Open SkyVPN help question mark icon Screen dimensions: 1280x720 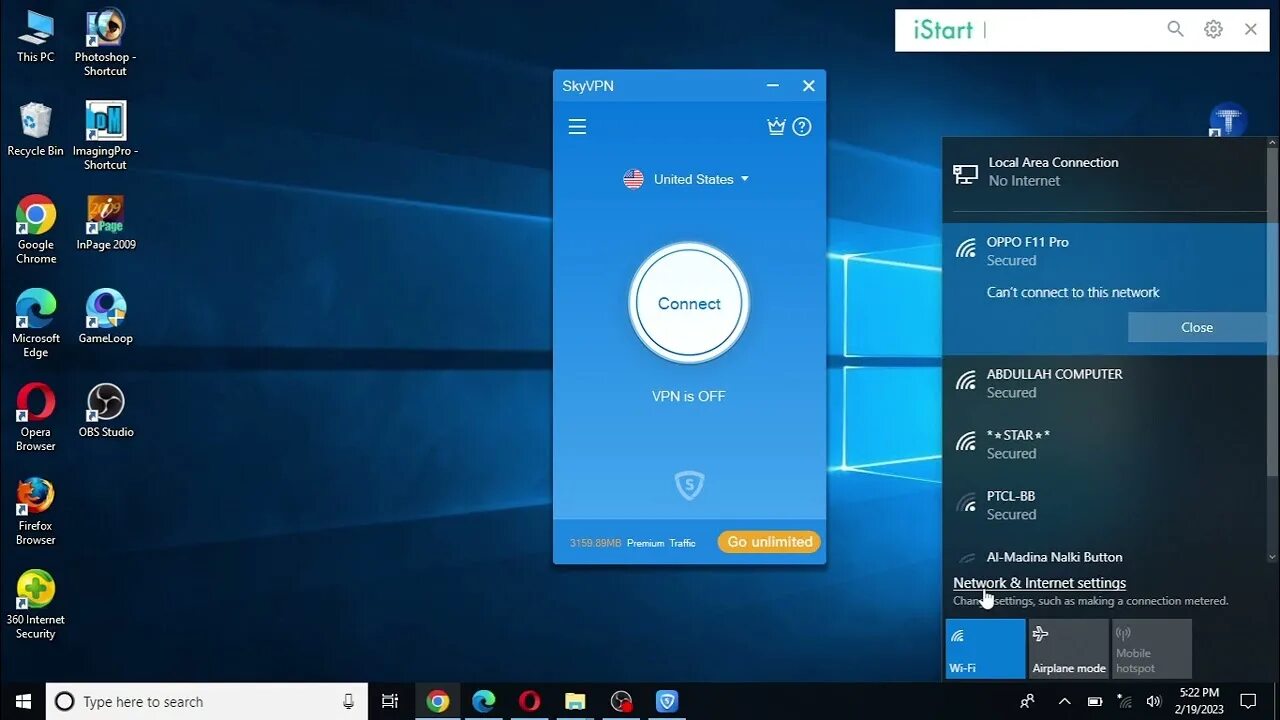point(802,127)
